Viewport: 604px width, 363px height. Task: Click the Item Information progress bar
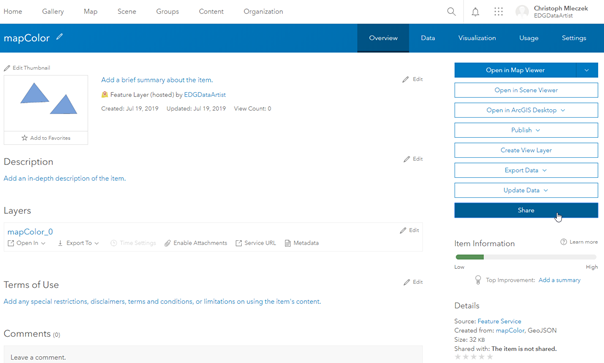click(526, 257)
